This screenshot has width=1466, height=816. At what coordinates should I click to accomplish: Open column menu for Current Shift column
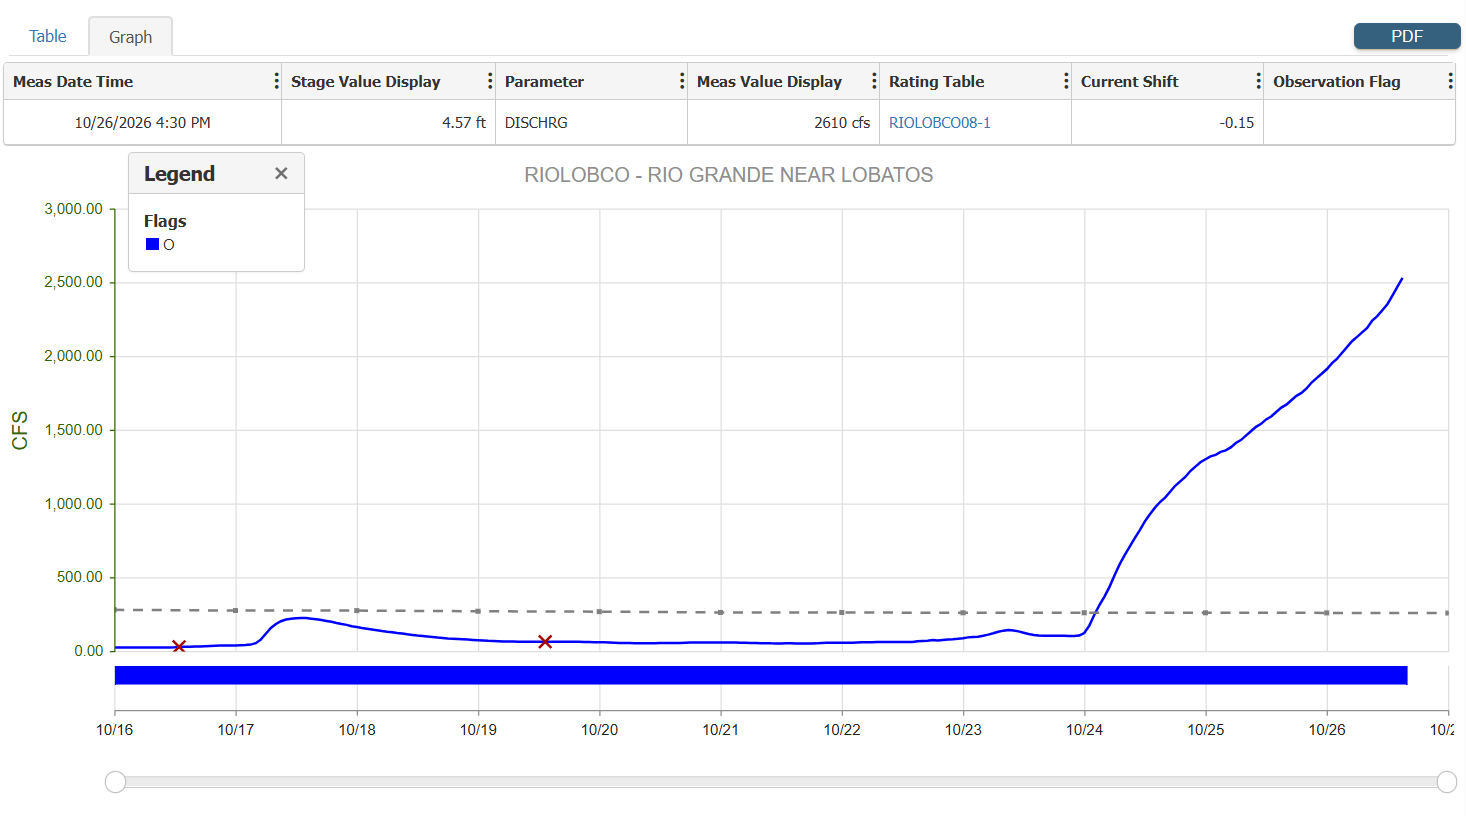pos(1257,81)
